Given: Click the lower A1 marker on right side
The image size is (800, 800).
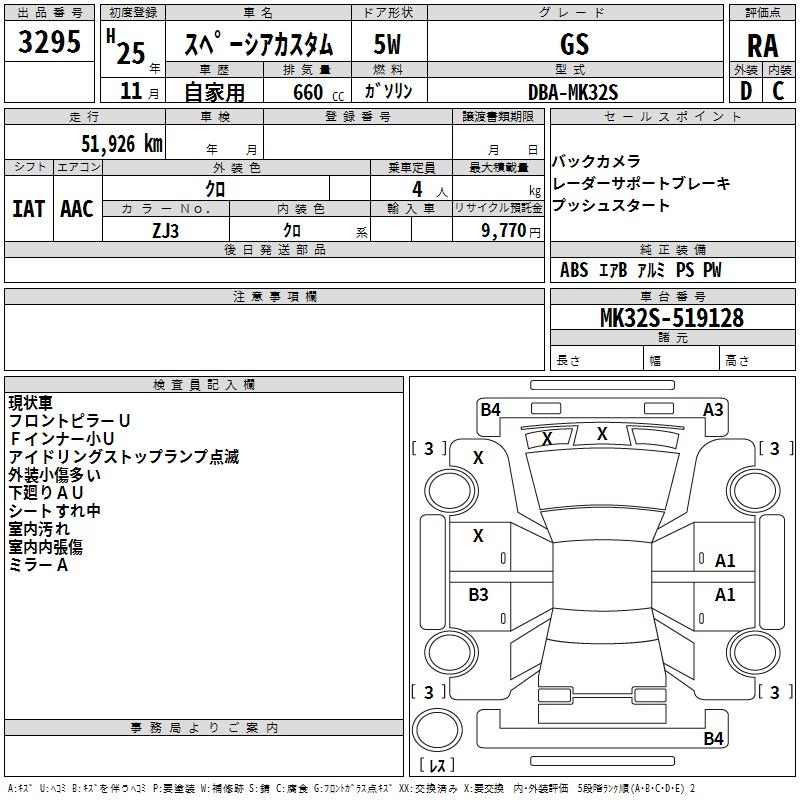Looking at the screenshot, I should (x=725, y=595).
